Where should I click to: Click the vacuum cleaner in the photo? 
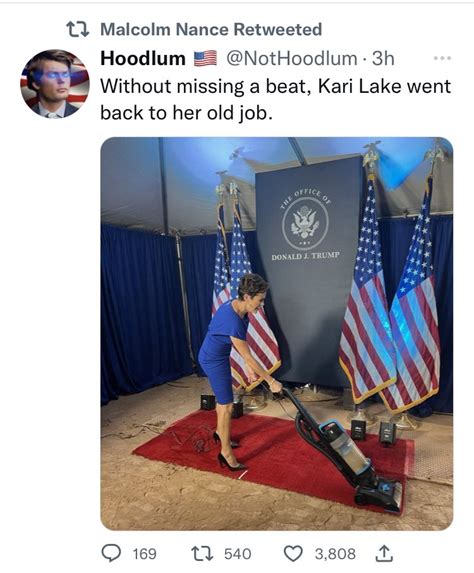(340, 451)
